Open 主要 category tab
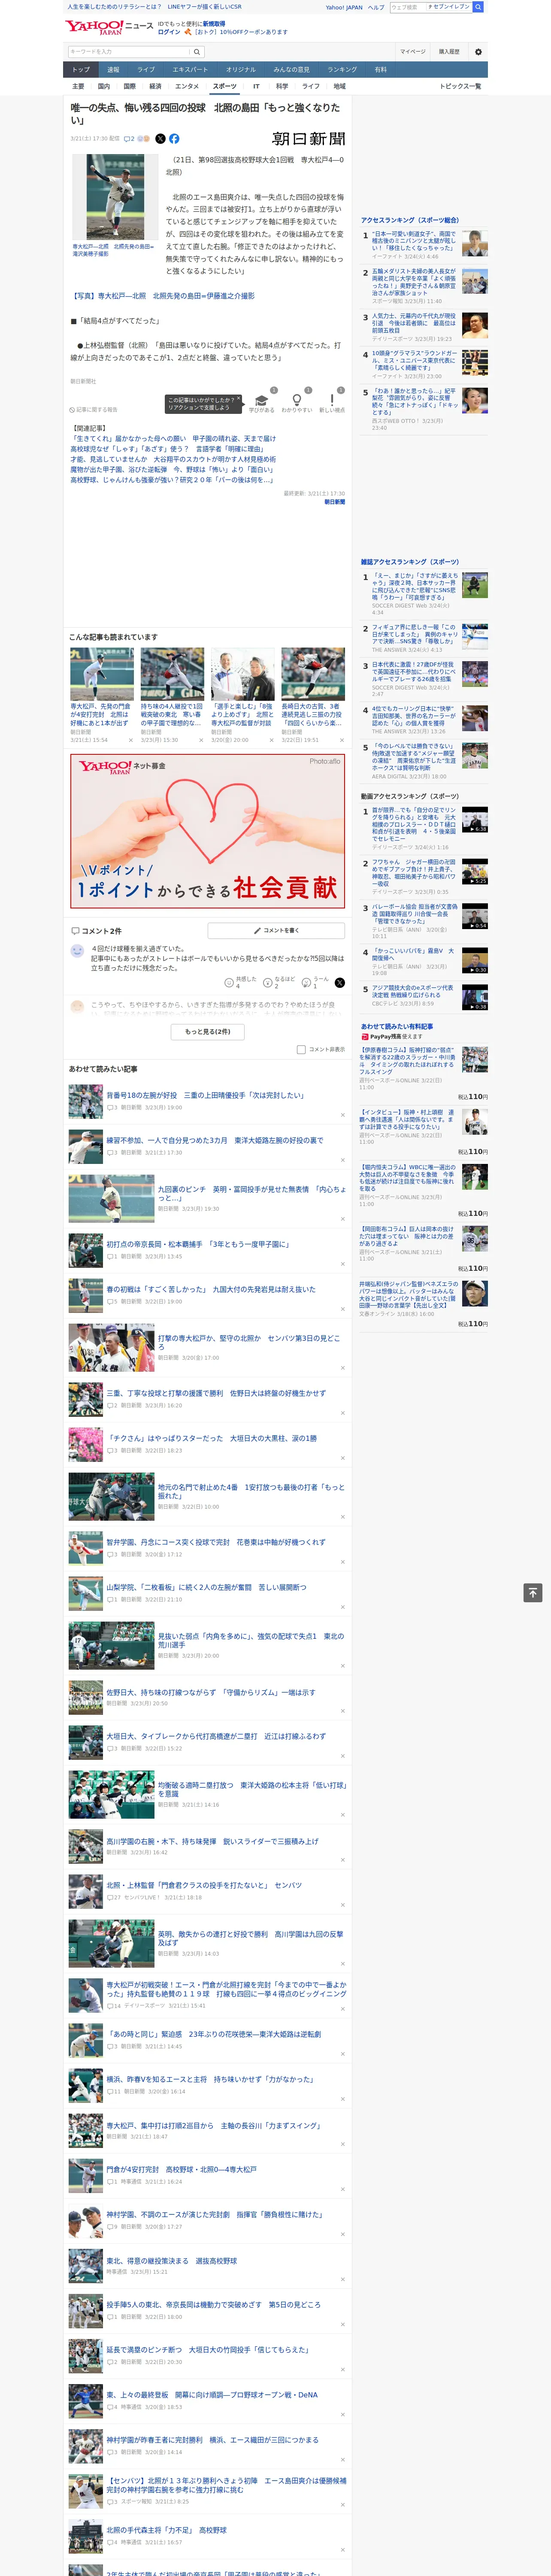Screen dimensions: 551x2576 [x=78, y=86]
